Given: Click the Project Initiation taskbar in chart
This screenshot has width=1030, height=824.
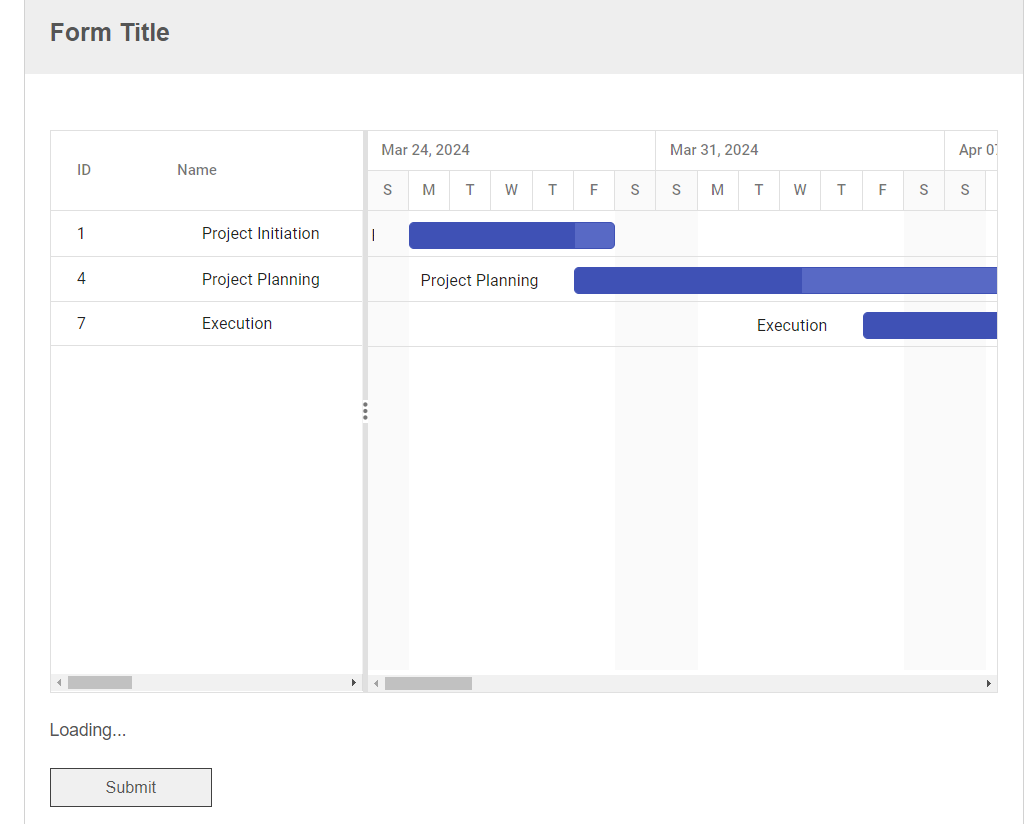Looking at the screenshot, I should [x=511, y=235].
